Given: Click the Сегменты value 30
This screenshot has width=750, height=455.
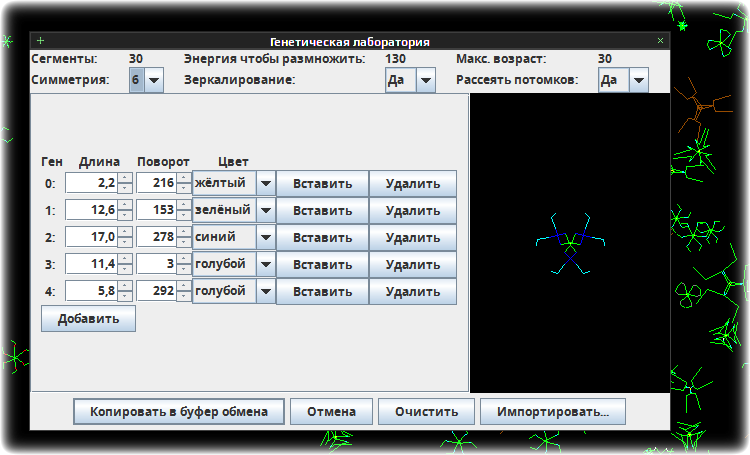Looking at the screenshot, I should (136, 59).
